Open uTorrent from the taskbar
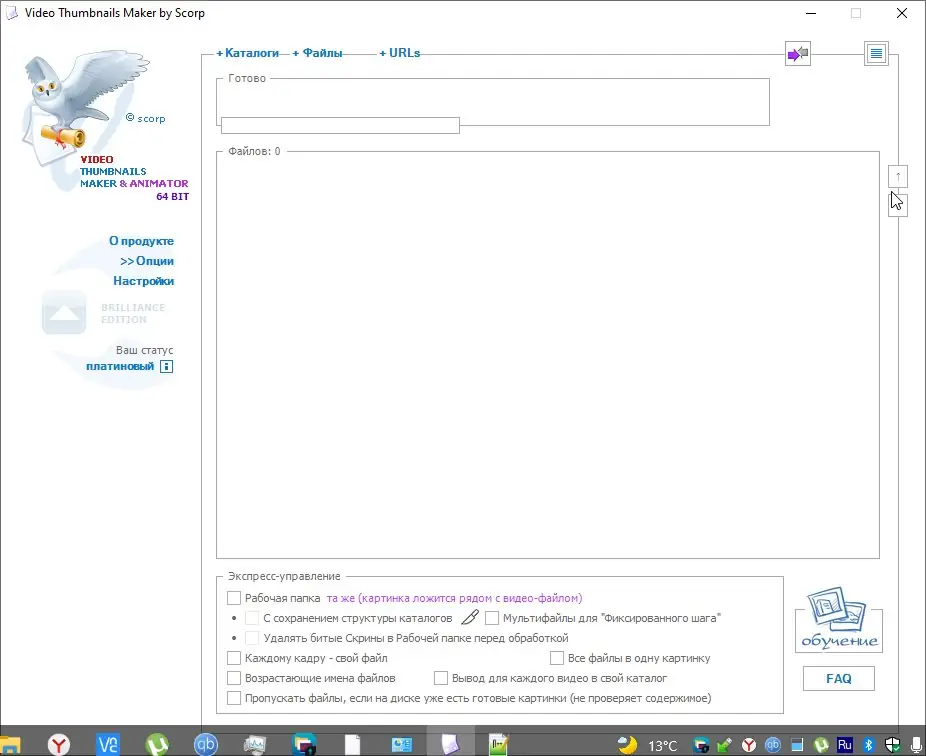The image size is (926, 756). pyautogui.click(x=156, y=744)
